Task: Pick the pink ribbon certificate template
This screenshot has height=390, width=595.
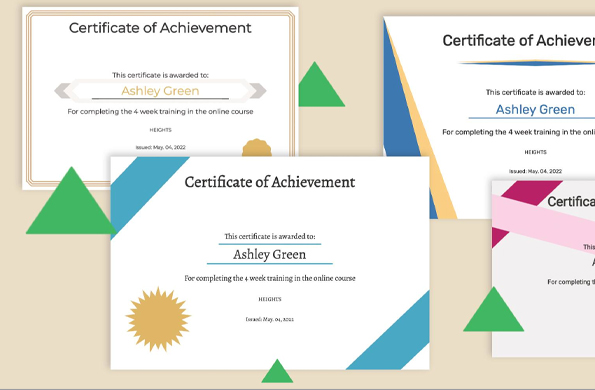Action: (543, 269)
